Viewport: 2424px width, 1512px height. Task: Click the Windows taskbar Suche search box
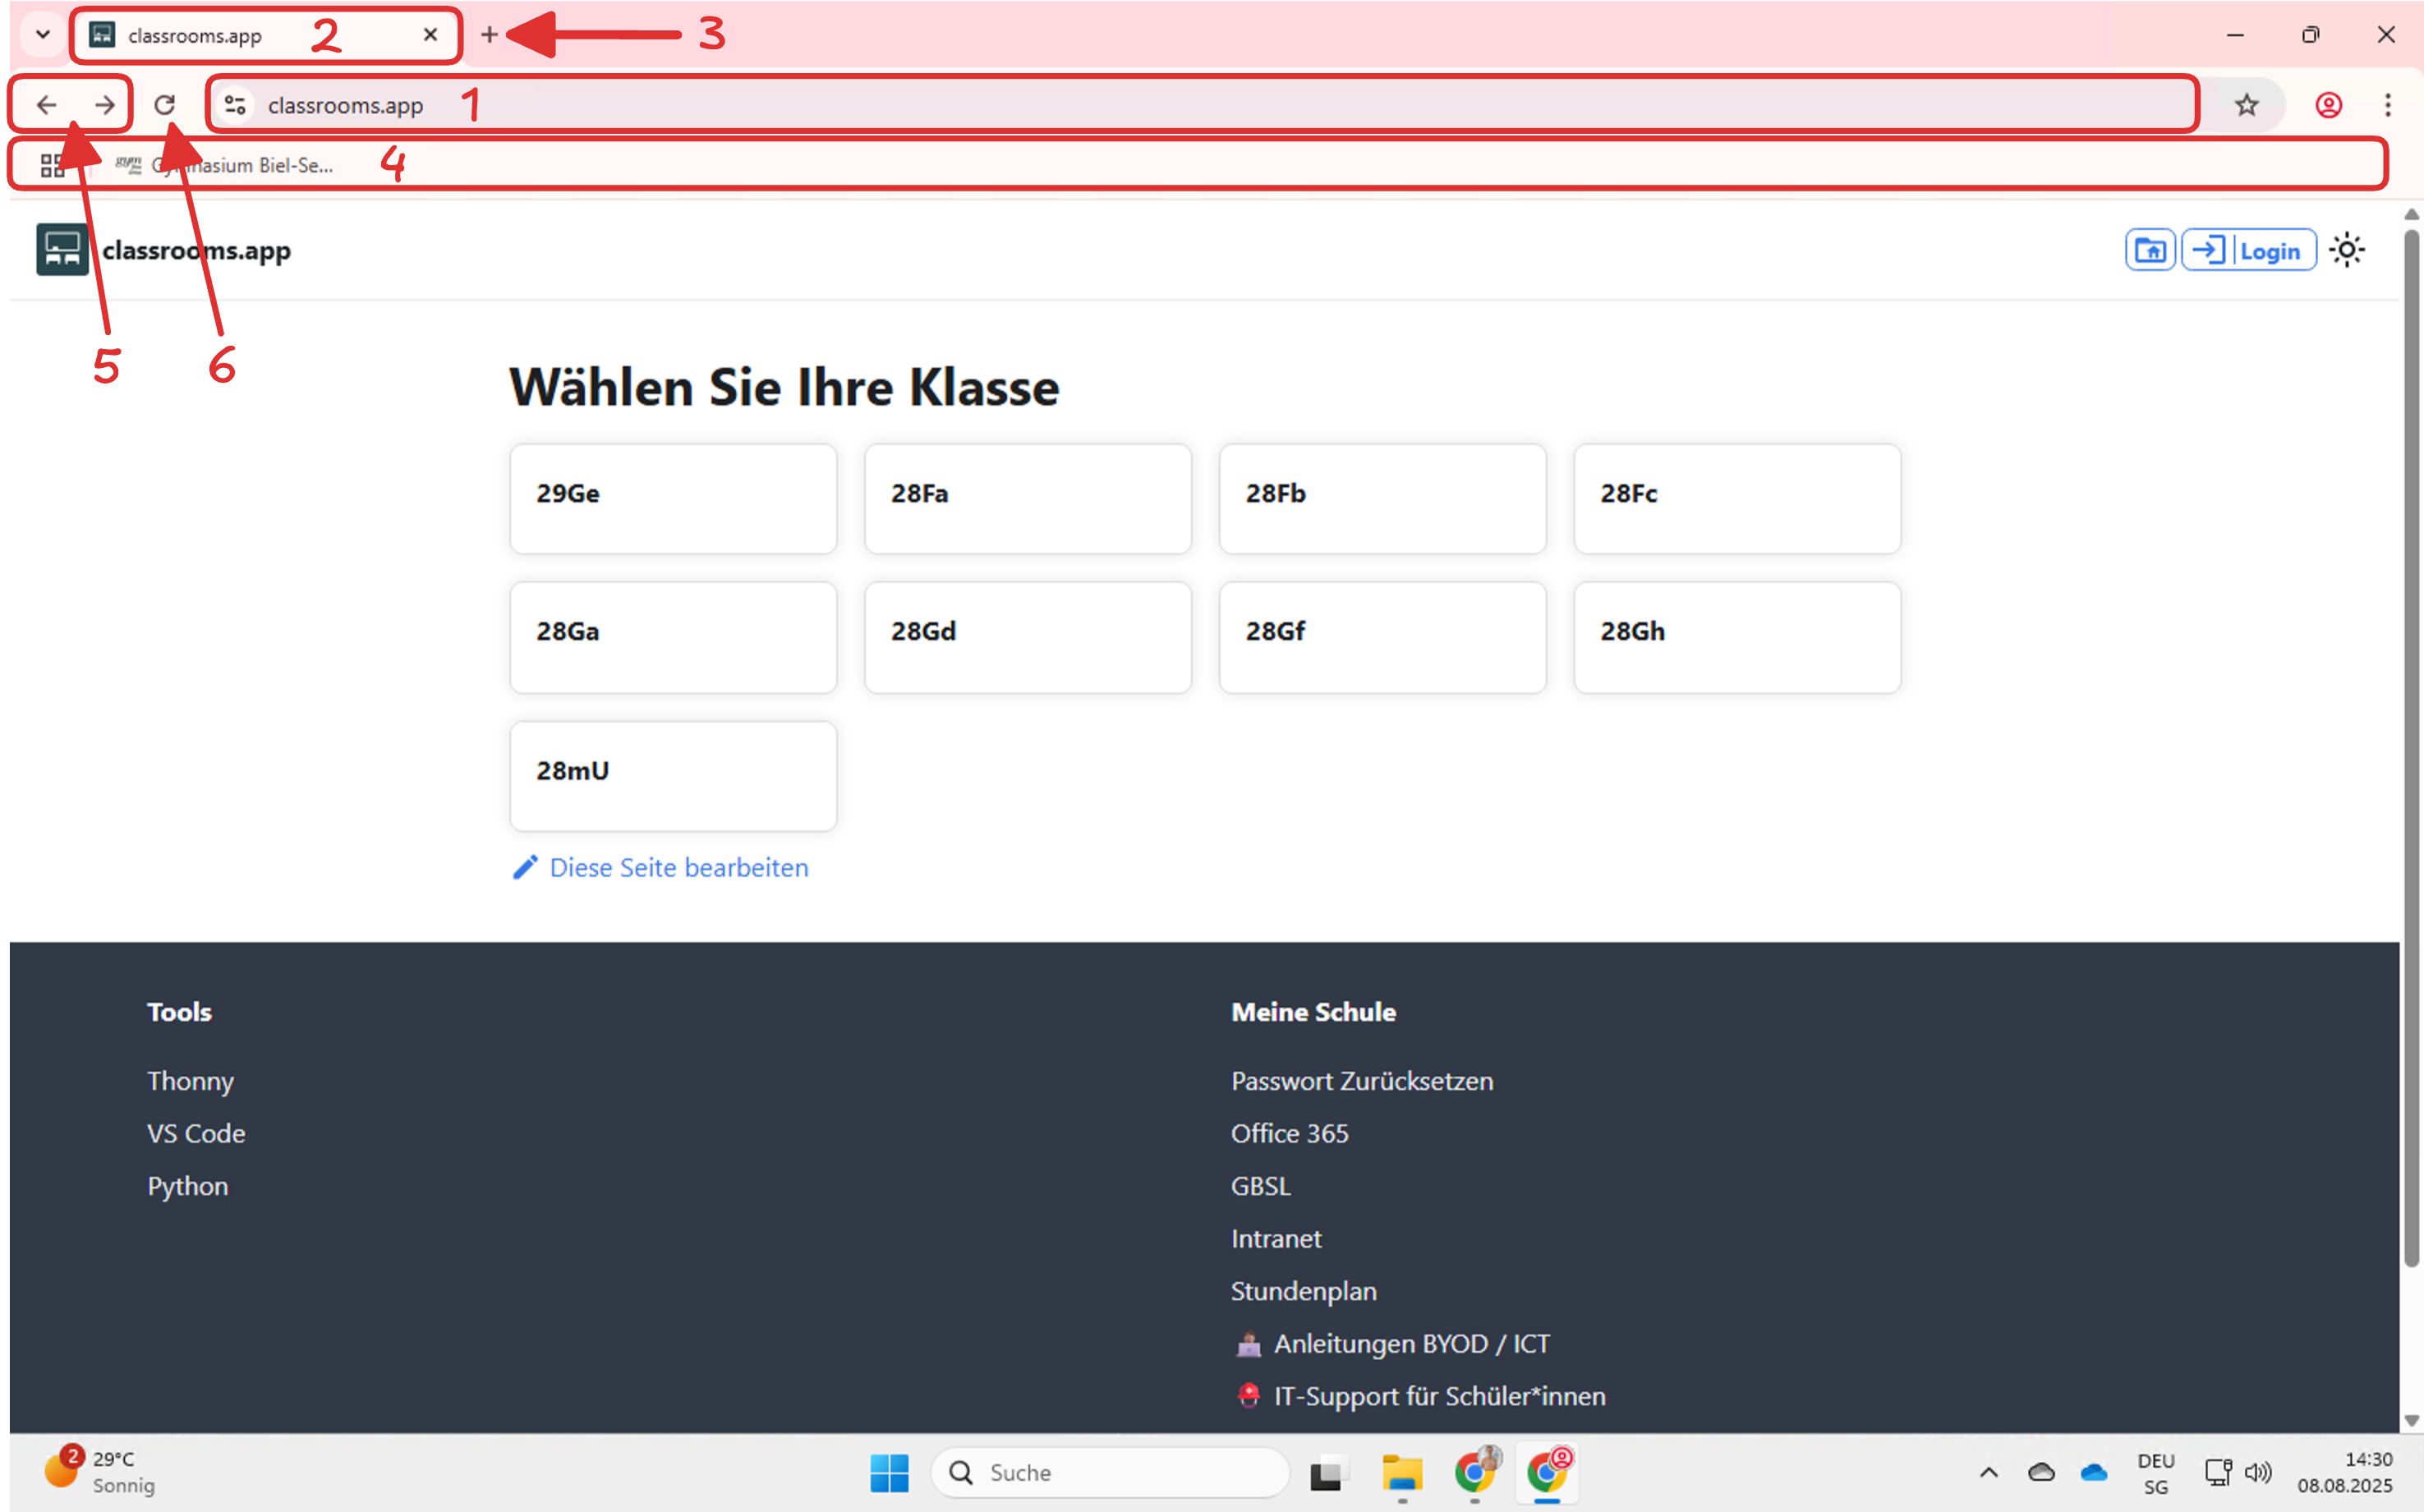[x=1110, y=1472]
